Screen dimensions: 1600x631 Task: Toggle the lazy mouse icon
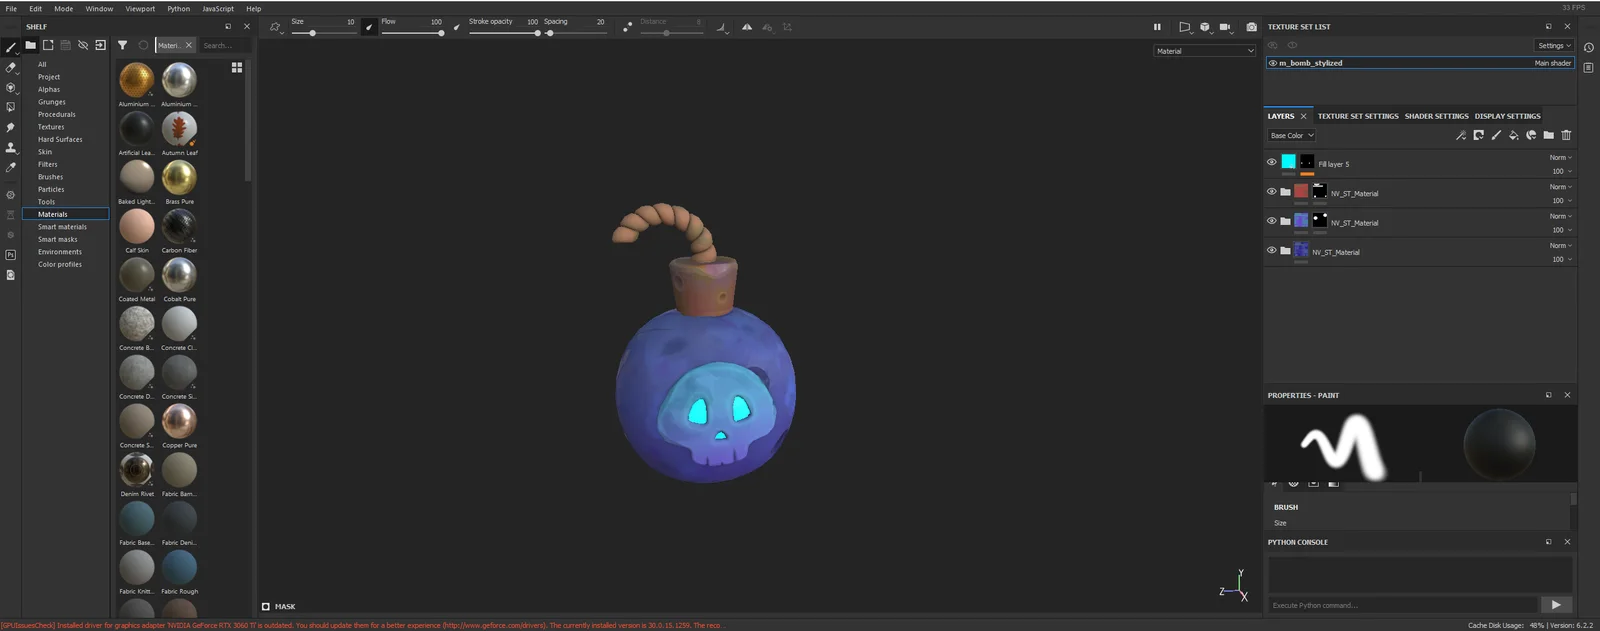[x=627, y=27]
